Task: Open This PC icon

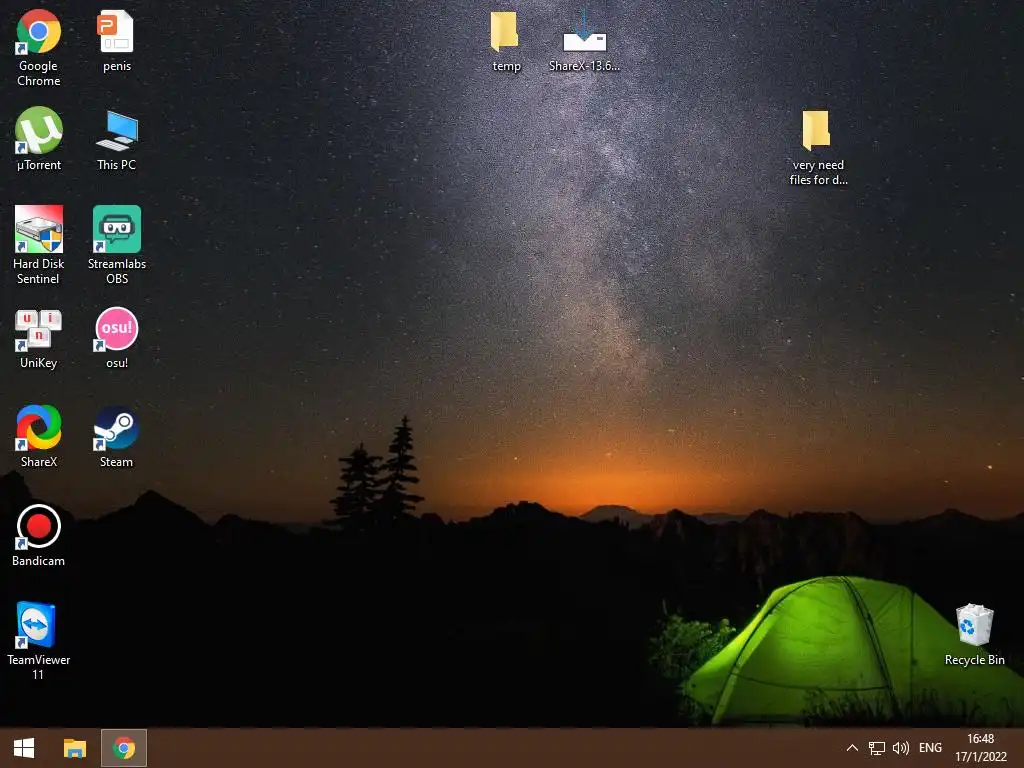Action: coord(117,140)
